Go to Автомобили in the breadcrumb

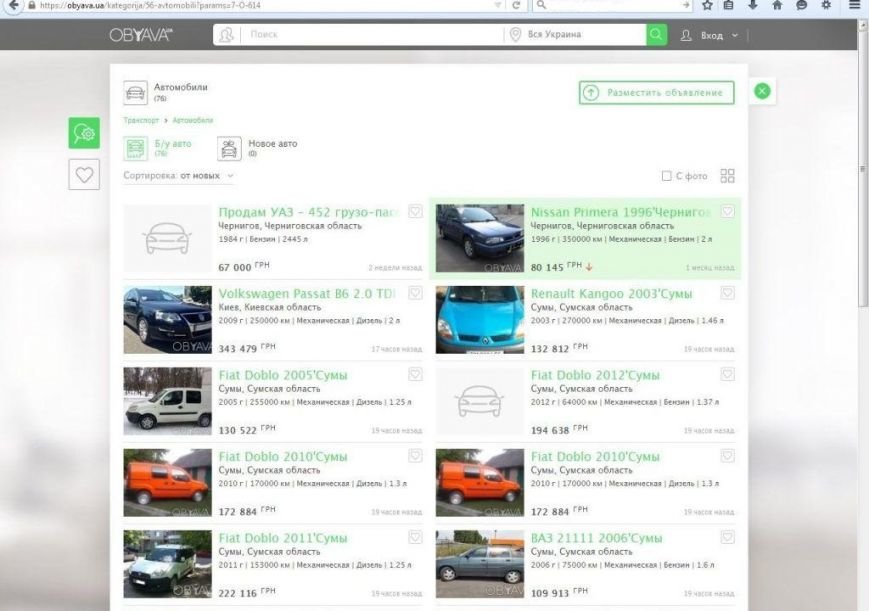click(x=192, y=120)
